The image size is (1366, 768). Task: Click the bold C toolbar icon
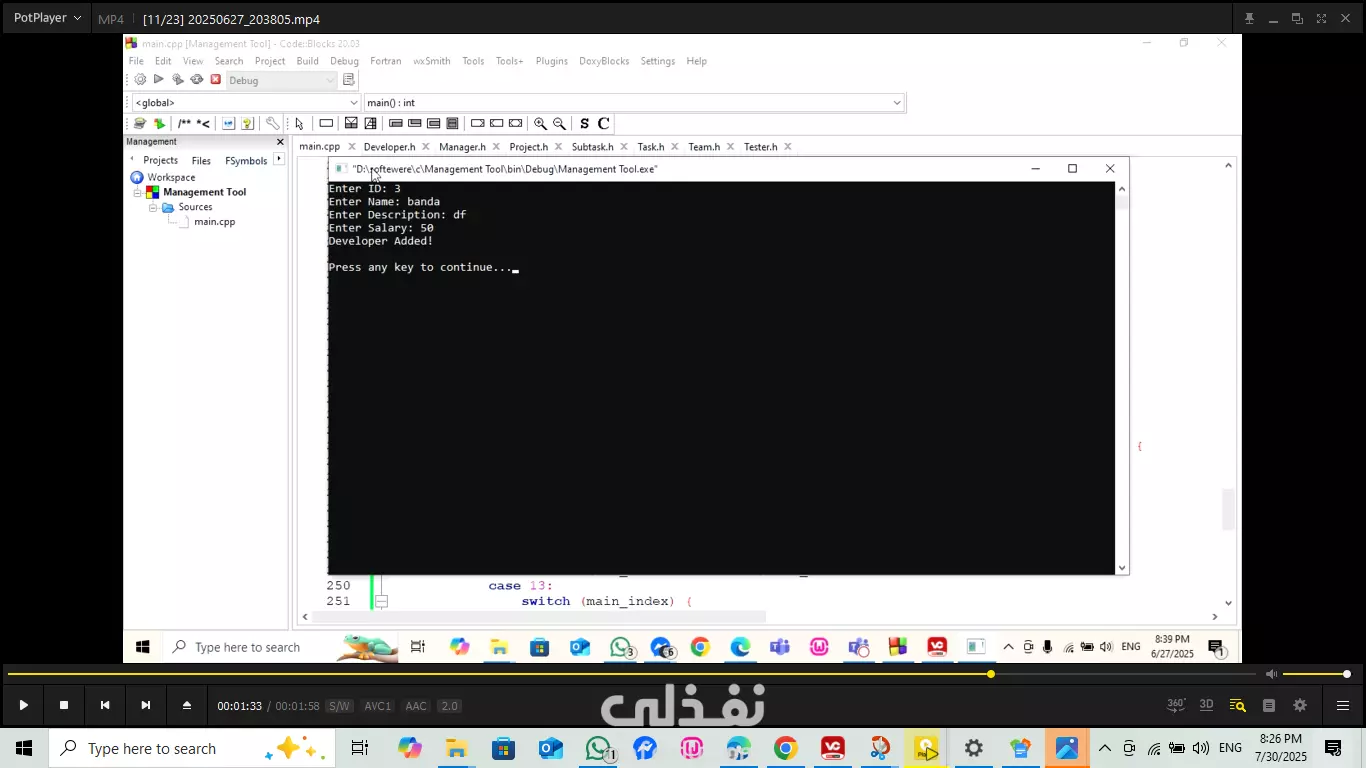tap(603, 124)
